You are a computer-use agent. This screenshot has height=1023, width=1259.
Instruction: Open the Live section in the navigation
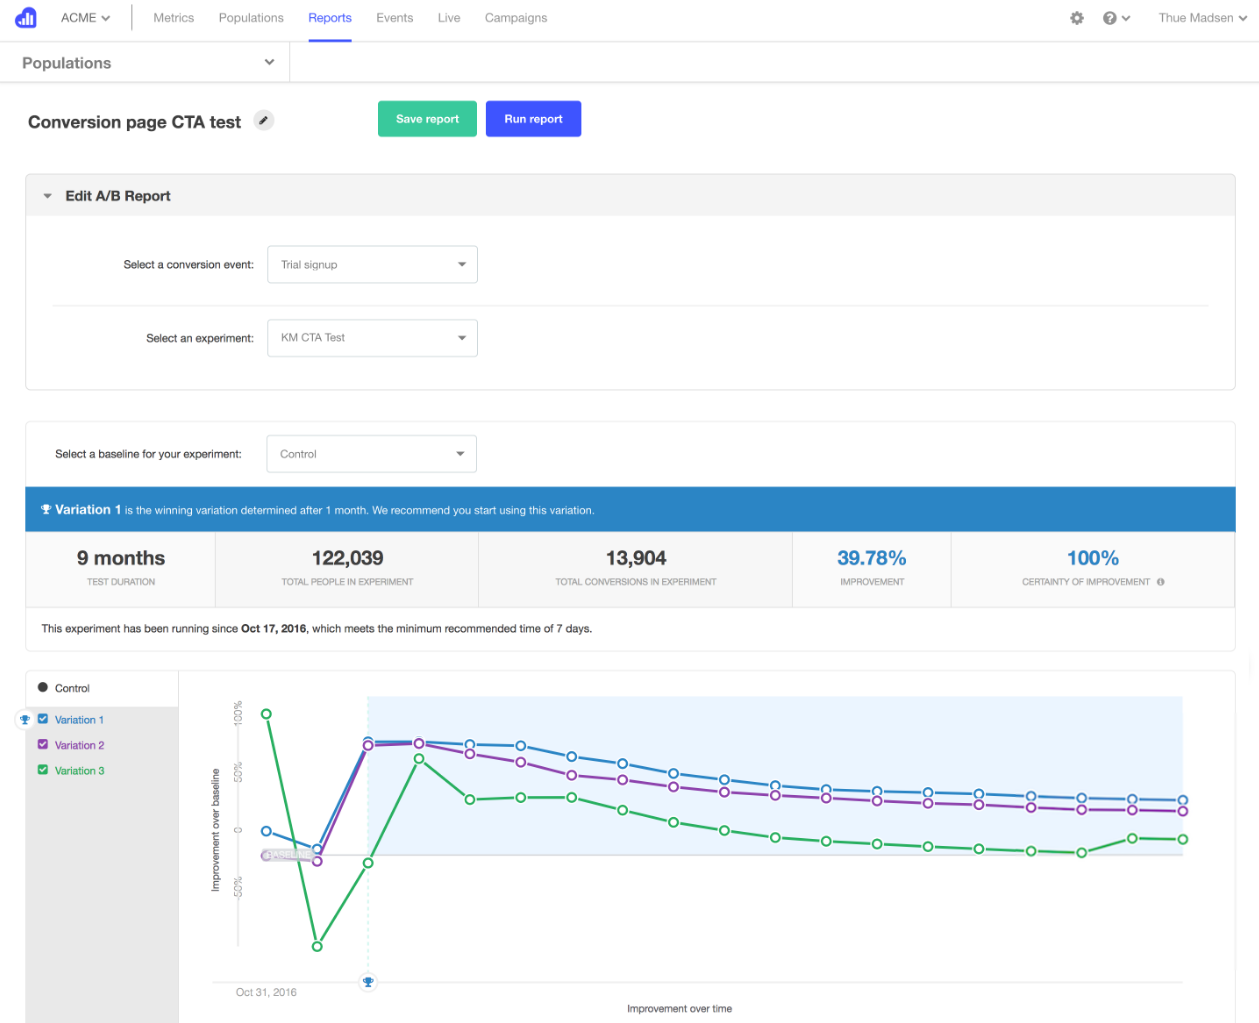click(x=448, y=17)
